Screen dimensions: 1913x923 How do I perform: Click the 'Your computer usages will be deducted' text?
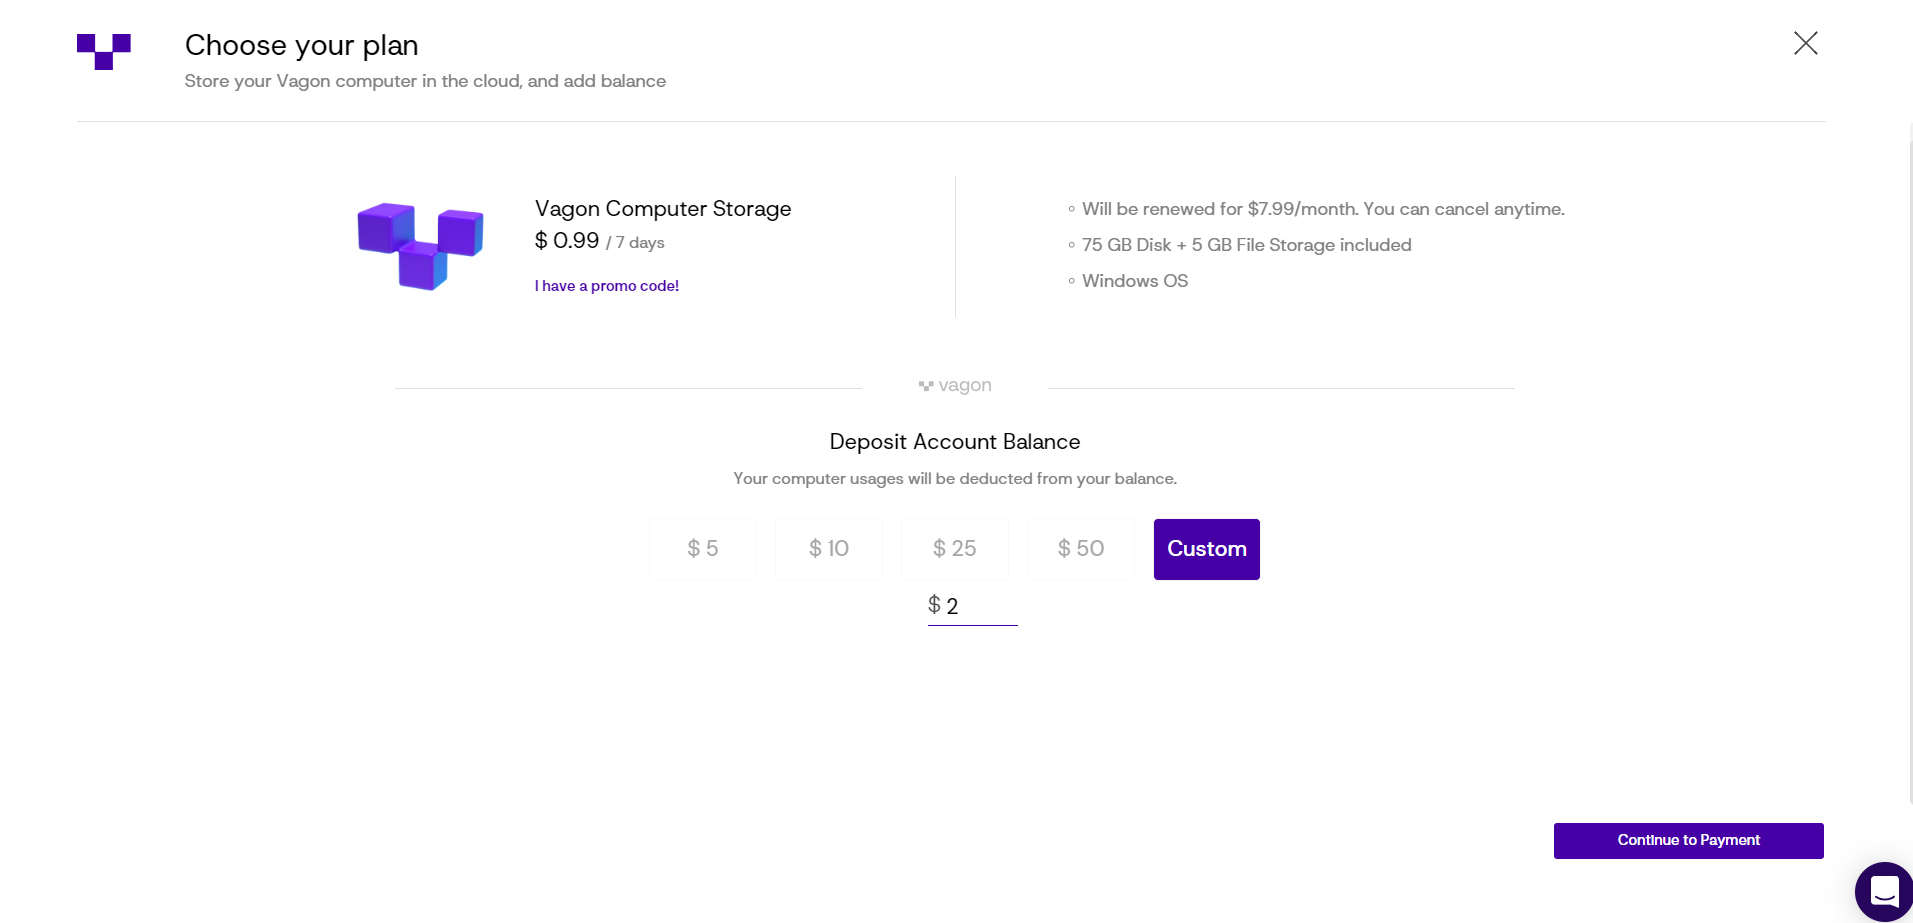point(955,479)
